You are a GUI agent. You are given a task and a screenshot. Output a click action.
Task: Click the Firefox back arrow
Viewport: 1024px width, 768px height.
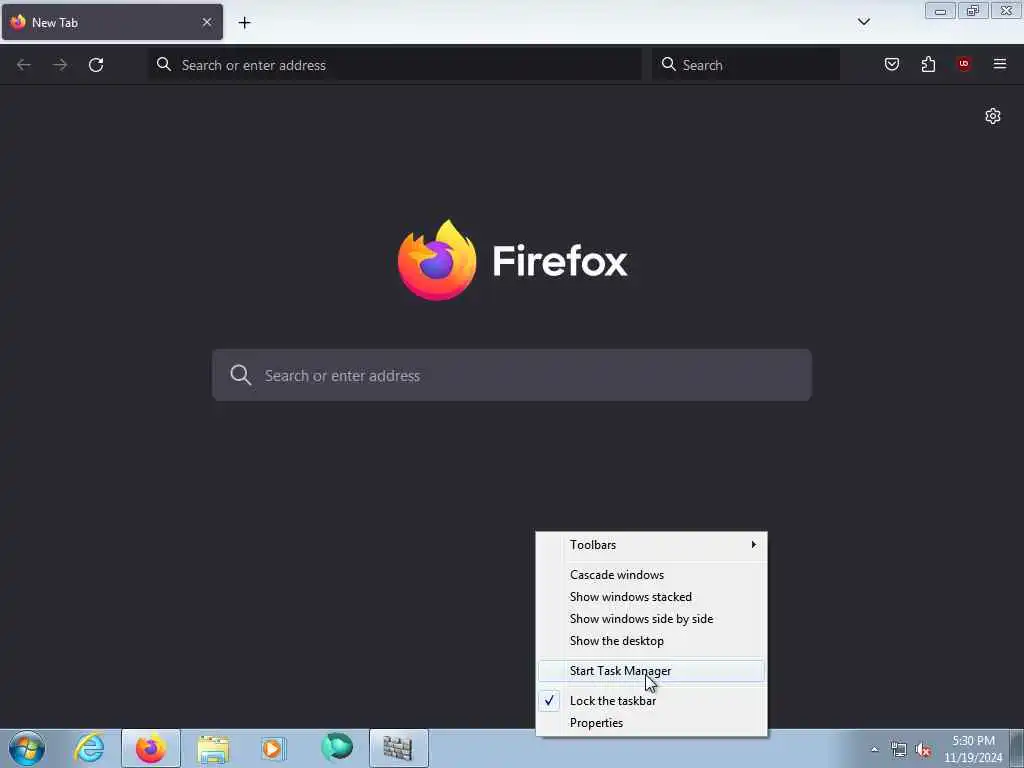coord(24,65)
